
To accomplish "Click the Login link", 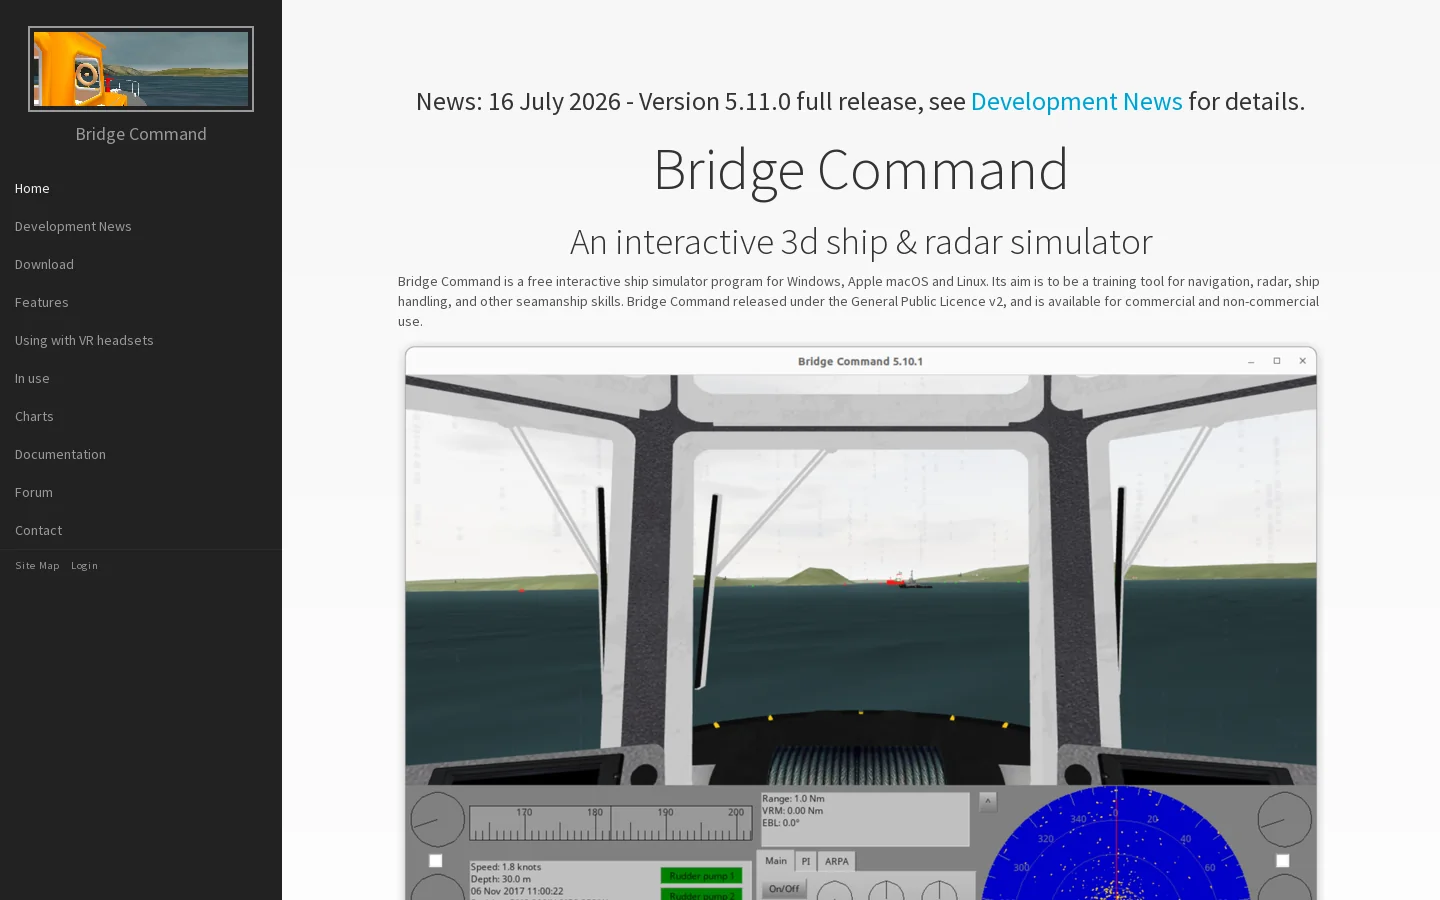I will pos(84,566).
